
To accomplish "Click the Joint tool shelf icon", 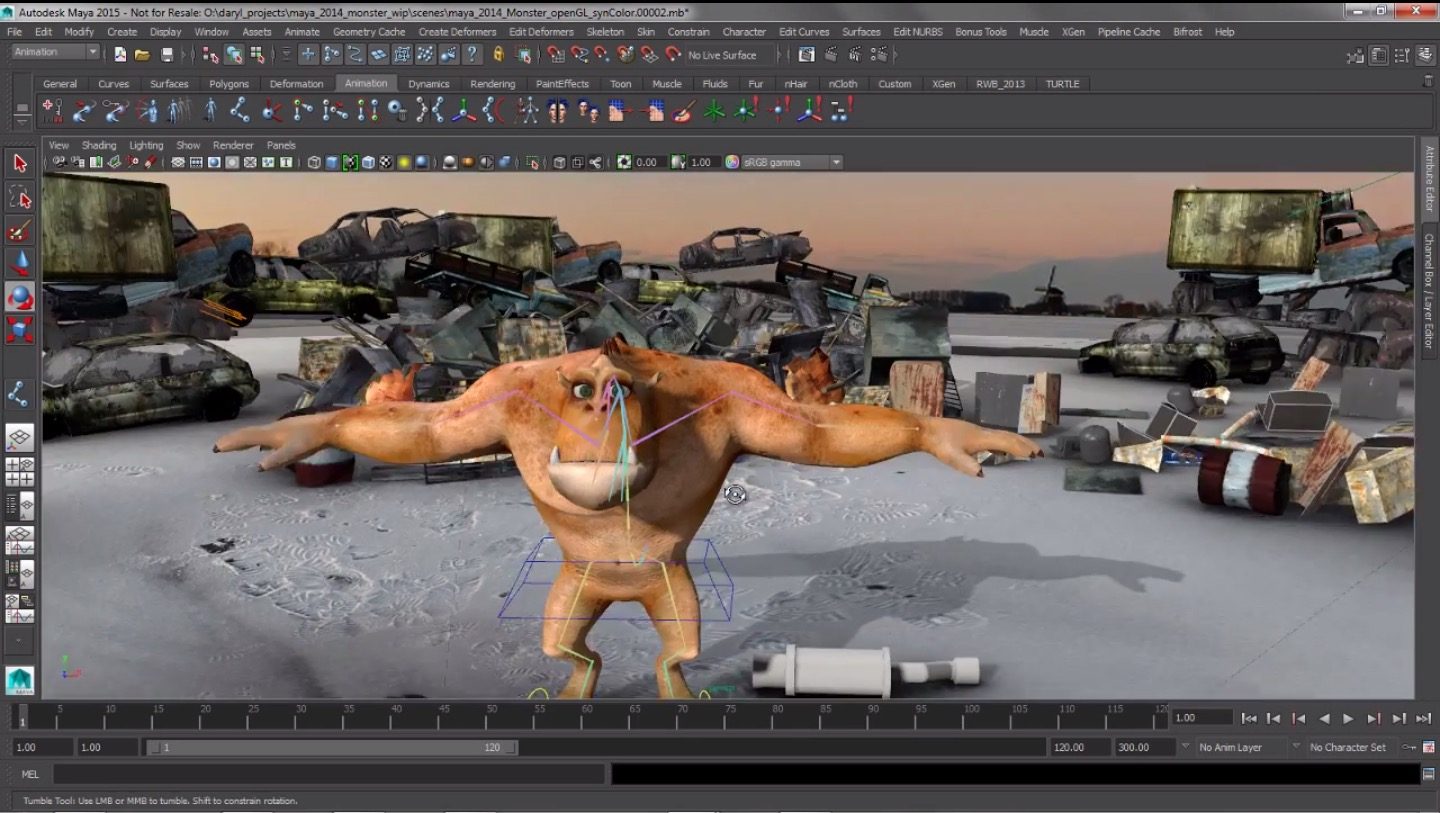I will click(x=240, y=110).
